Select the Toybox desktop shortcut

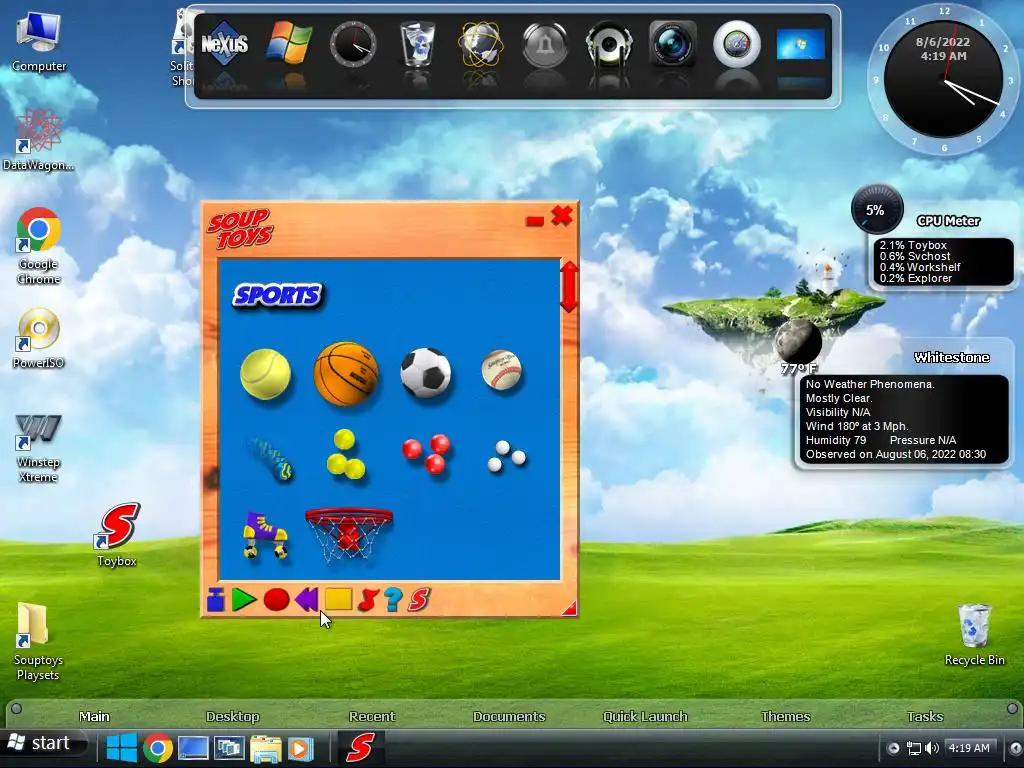click(x=117, y=534)
